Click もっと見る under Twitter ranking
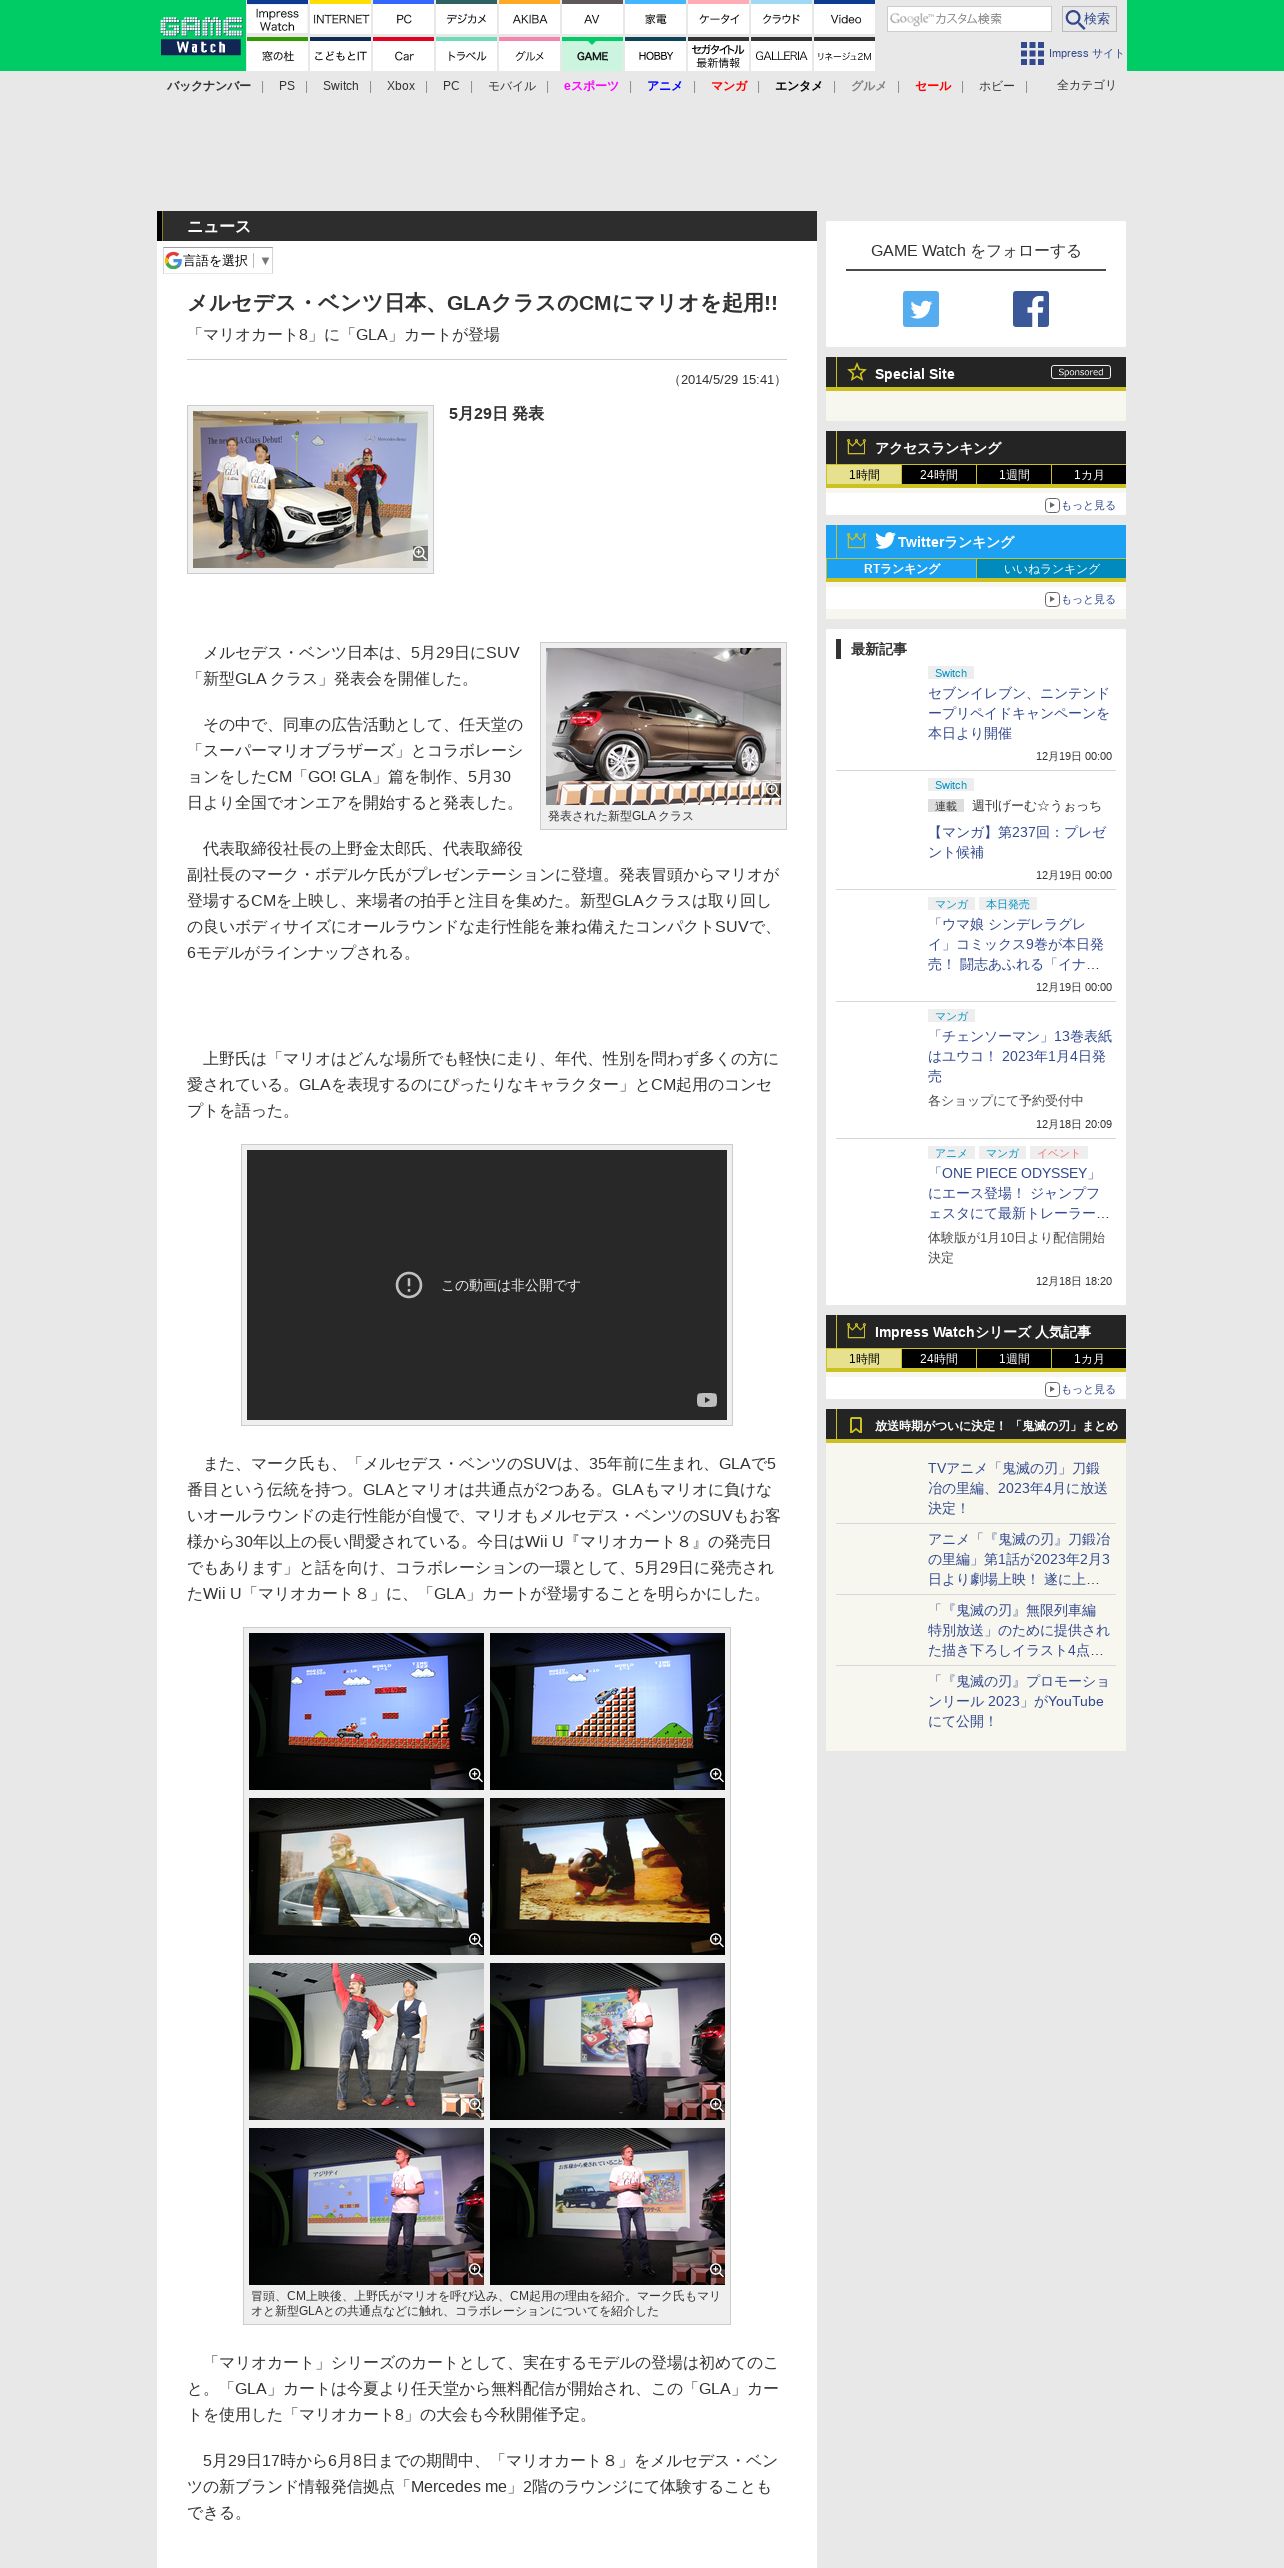Viewport: 1284px width, 2568px height. (1080, 599)
